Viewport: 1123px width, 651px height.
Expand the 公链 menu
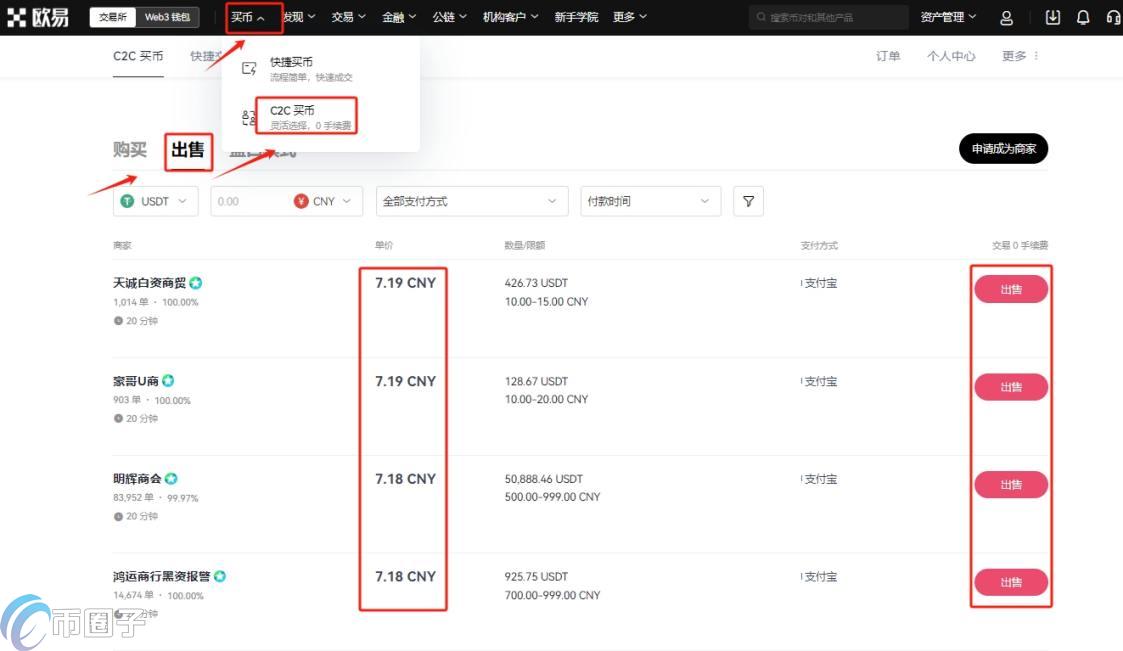coord(450,17)
